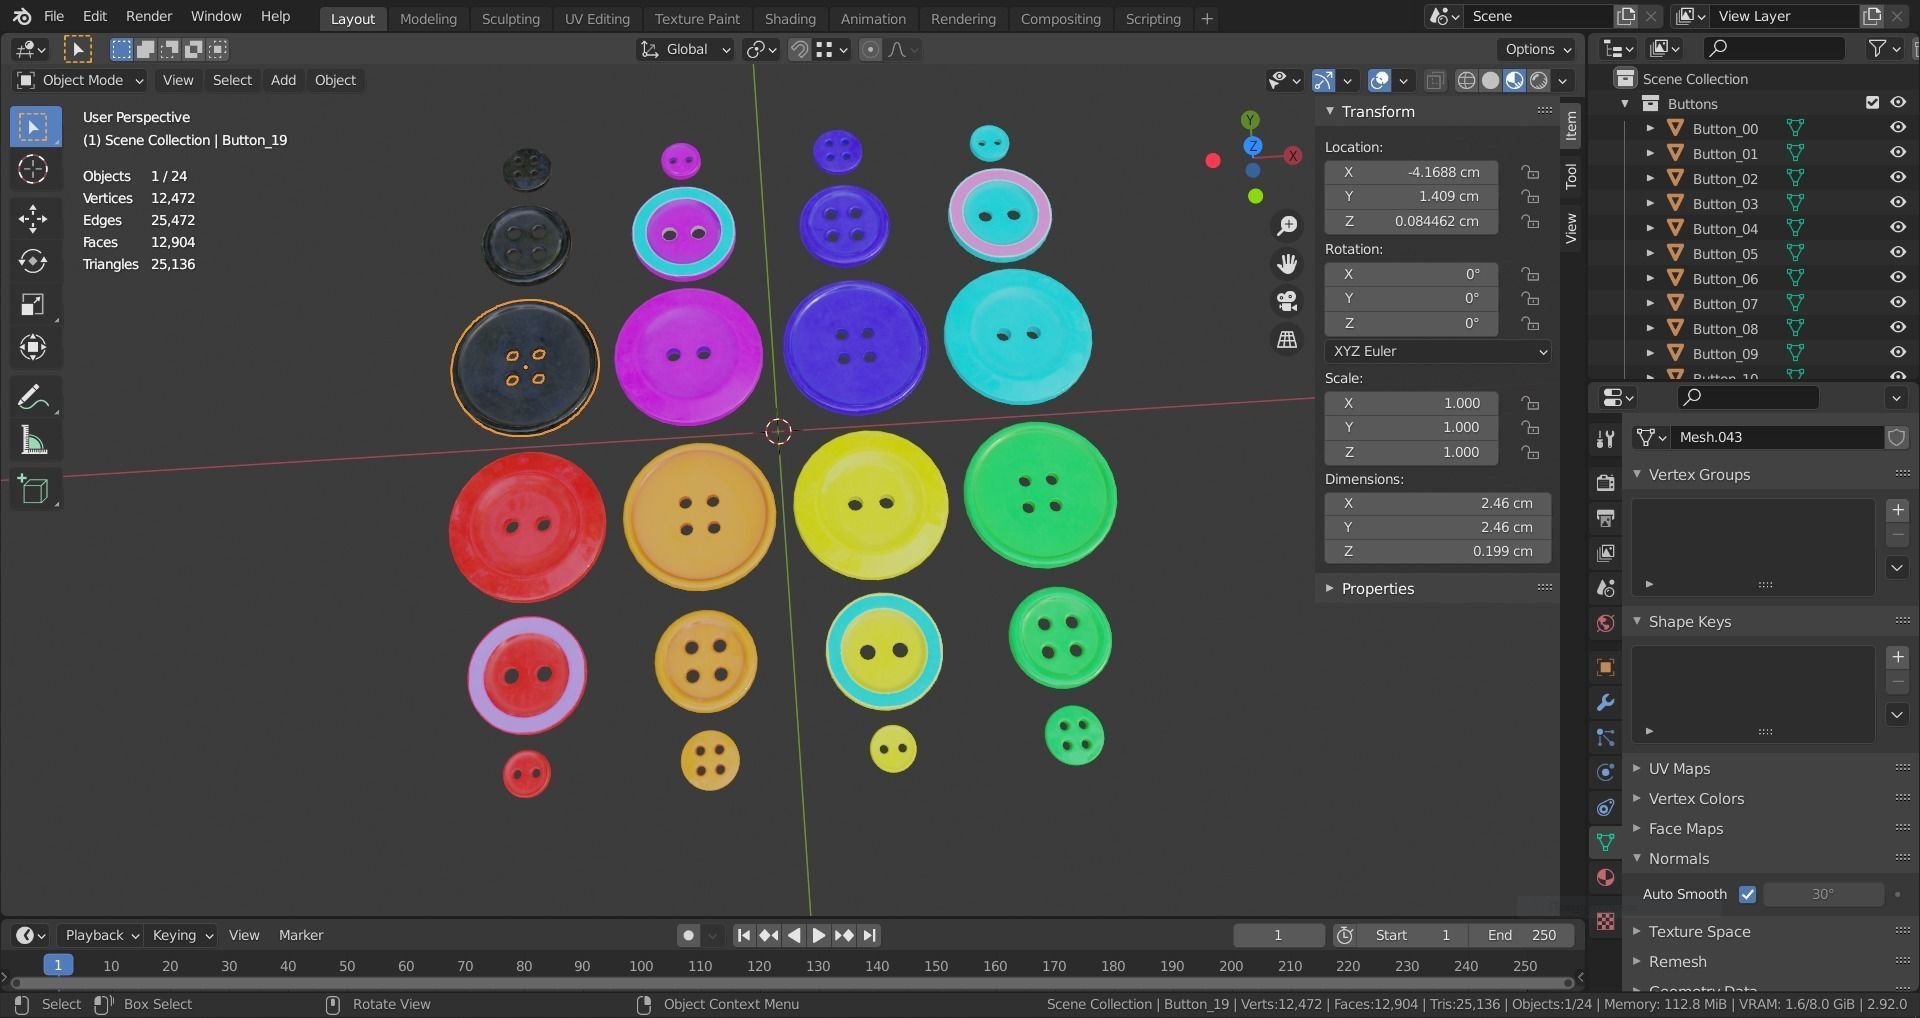
Task: Open the Object Data mesh properties tab
Action: (x=1605, y=843)
